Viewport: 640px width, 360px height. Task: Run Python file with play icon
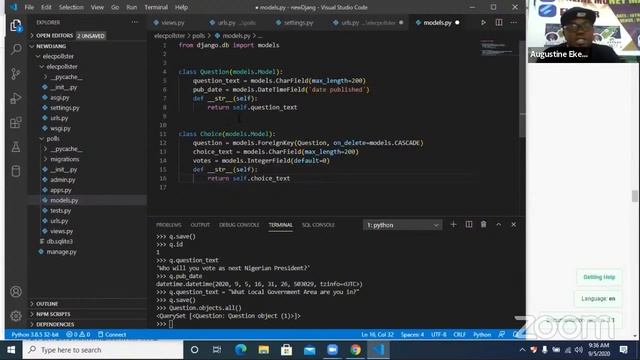pyautogui.click(x=483, y=22)
